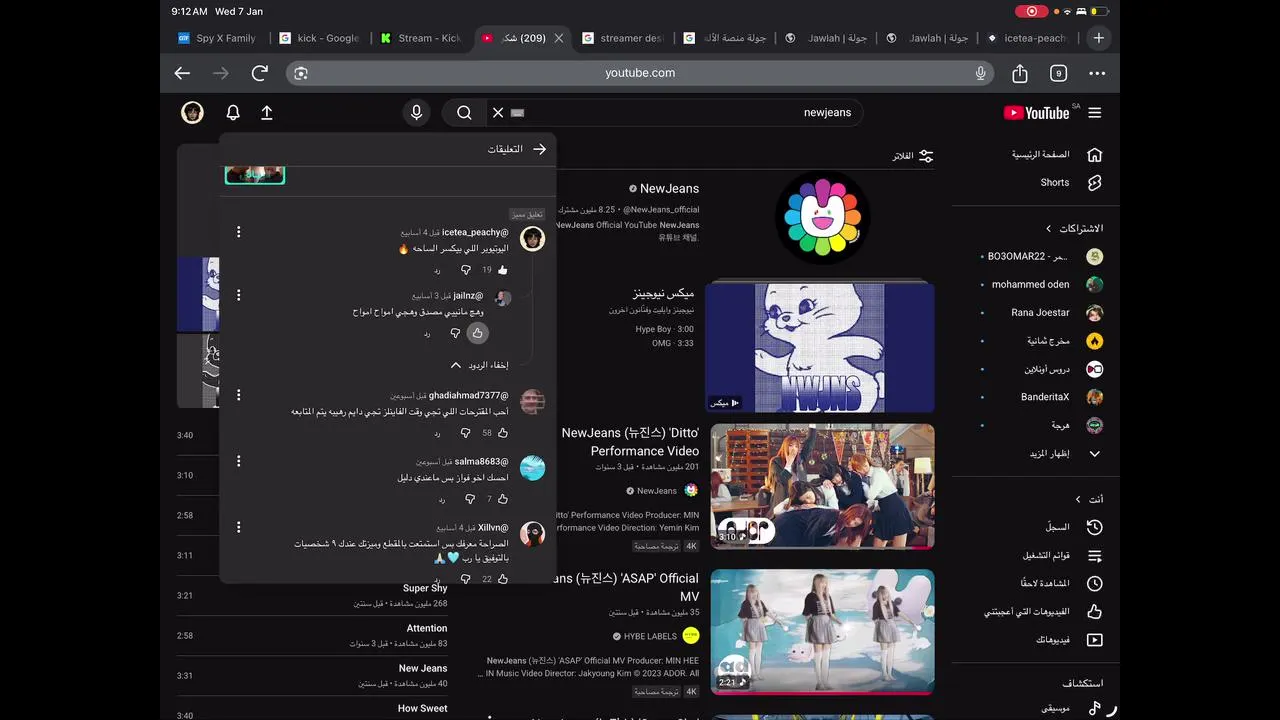Switch to kick - Google browser tab
This screenshot has width=1280, height=720.
click(x=320, y=38)
